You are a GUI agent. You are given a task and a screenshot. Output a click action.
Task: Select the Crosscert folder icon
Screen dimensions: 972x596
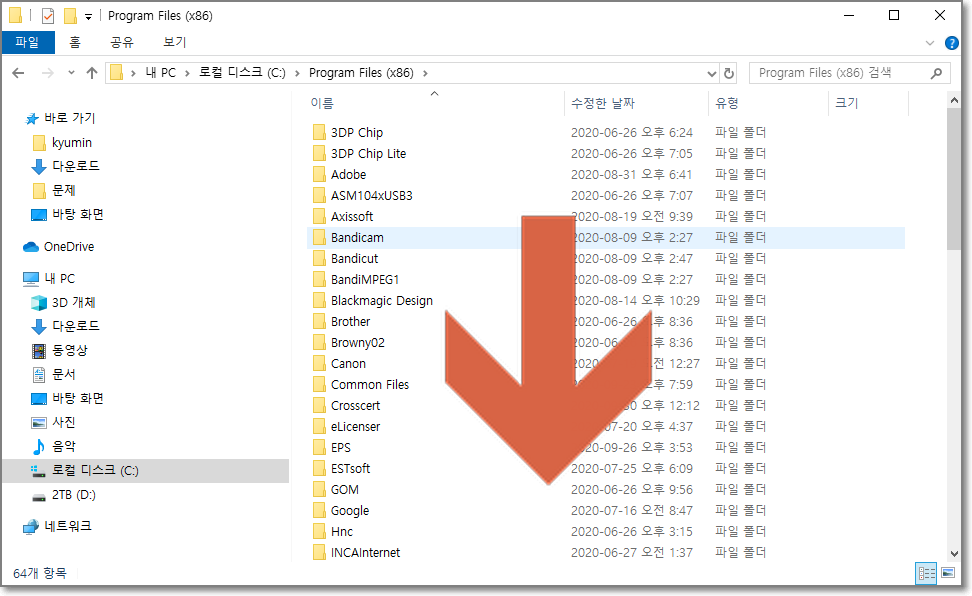(x=319, y=406)
